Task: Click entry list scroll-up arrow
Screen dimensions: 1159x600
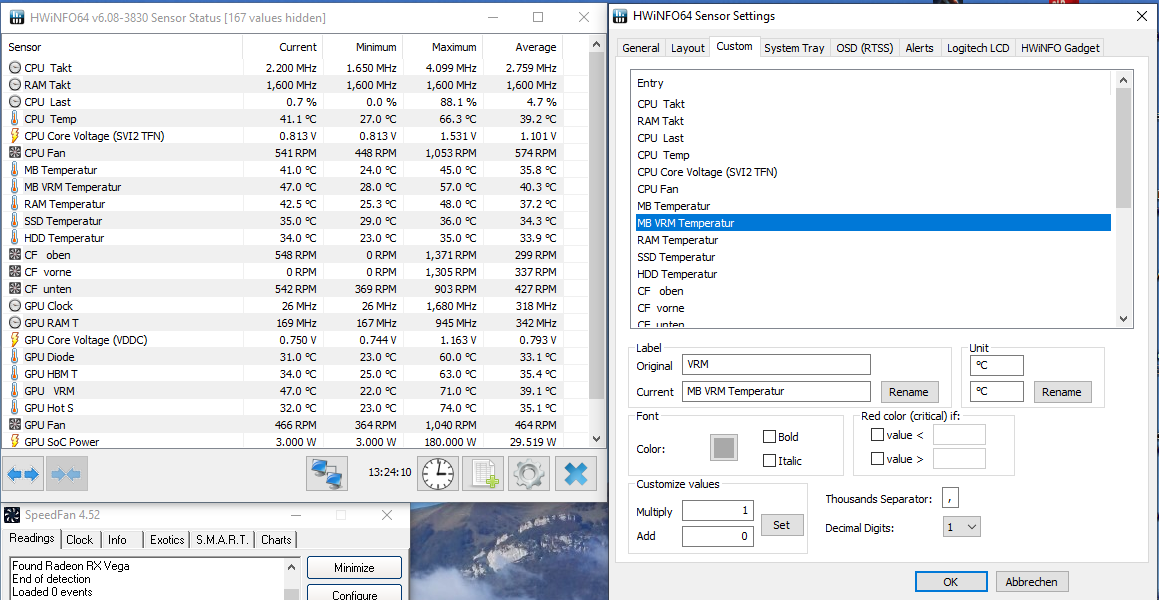Action: [x=1124, y=79]
